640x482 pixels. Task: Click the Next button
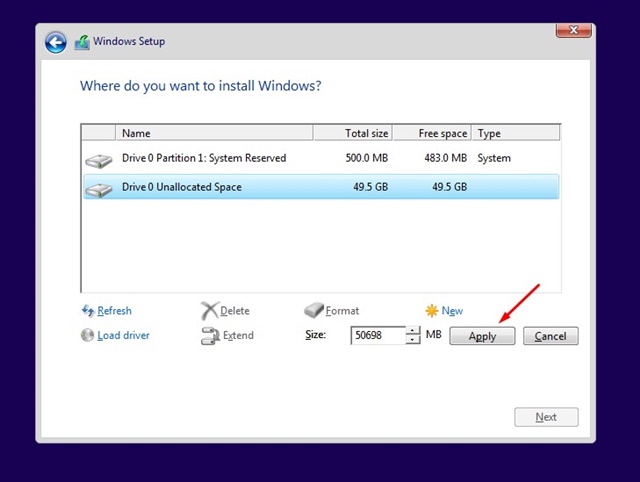click(x=546, y=417)
